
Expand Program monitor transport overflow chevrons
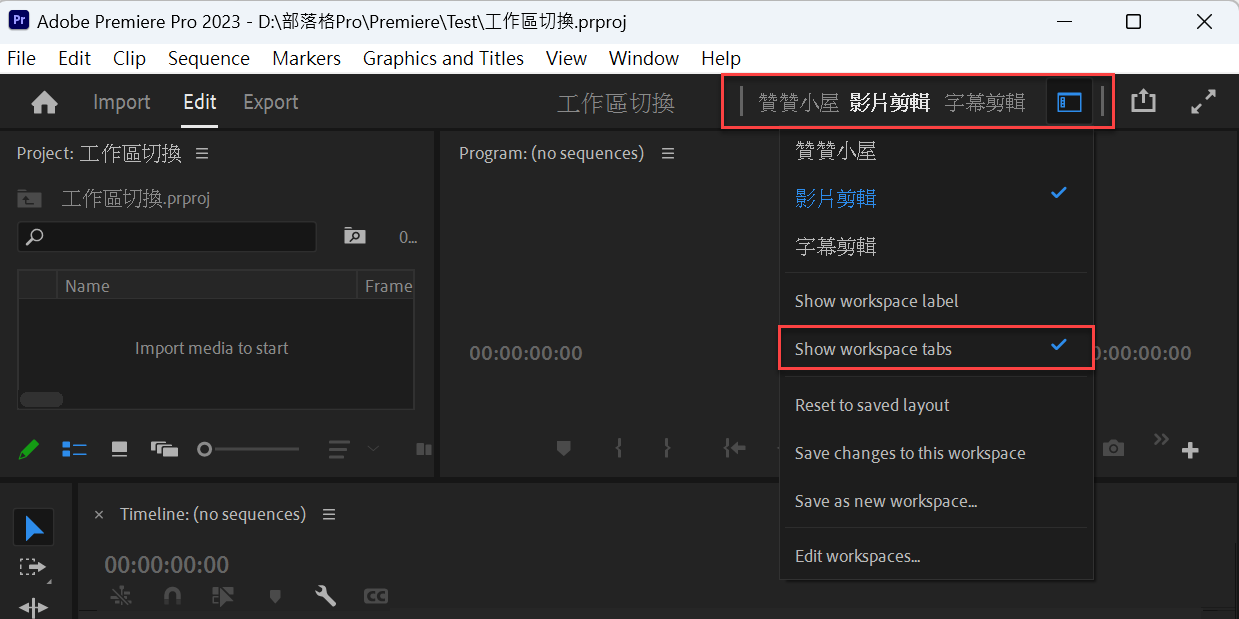click(1161, 439)
